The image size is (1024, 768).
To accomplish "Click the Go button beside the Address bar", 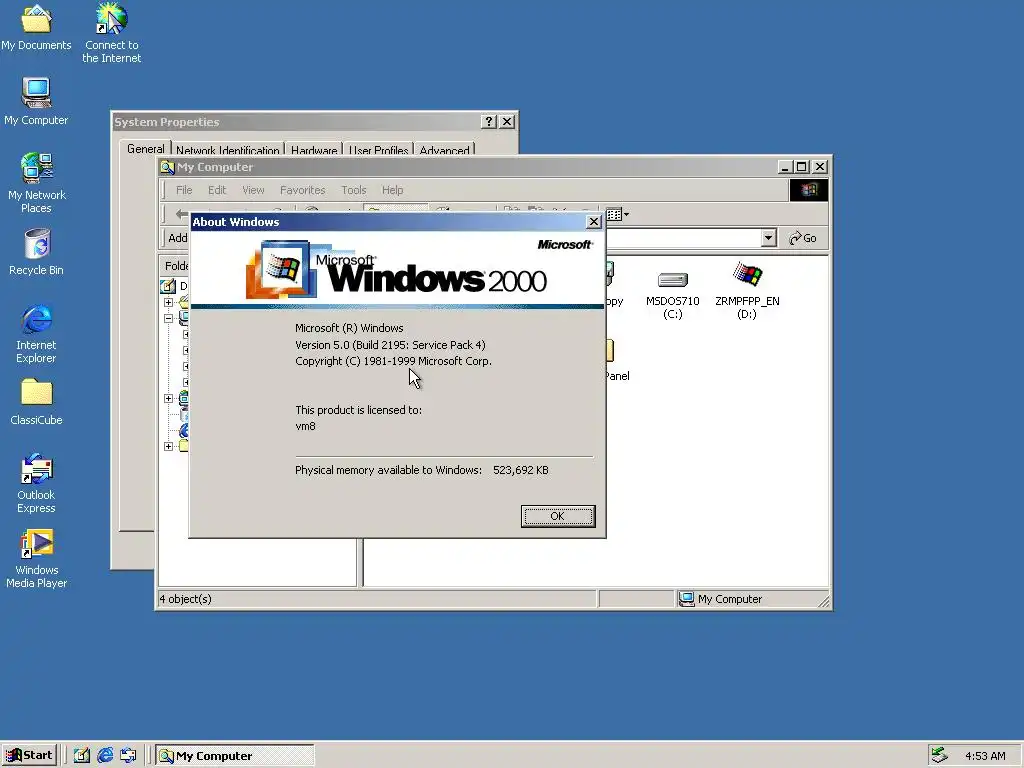I will click(803, 238).
